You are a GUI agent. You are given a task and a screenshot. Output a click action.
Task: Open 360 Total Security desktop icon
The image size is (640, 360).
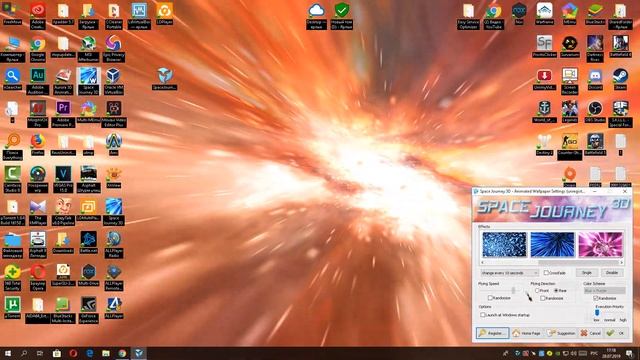12,277
